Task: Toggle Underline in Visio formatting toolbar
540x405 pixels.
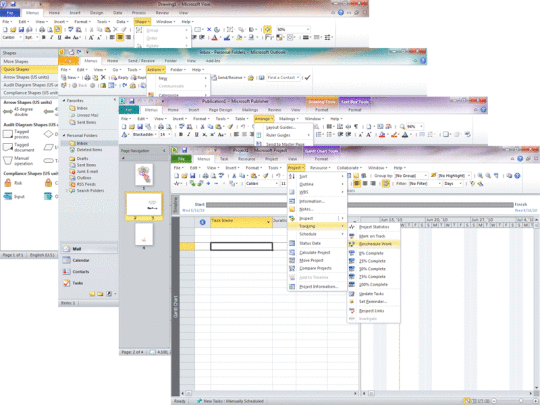Action: click(59, 38)
